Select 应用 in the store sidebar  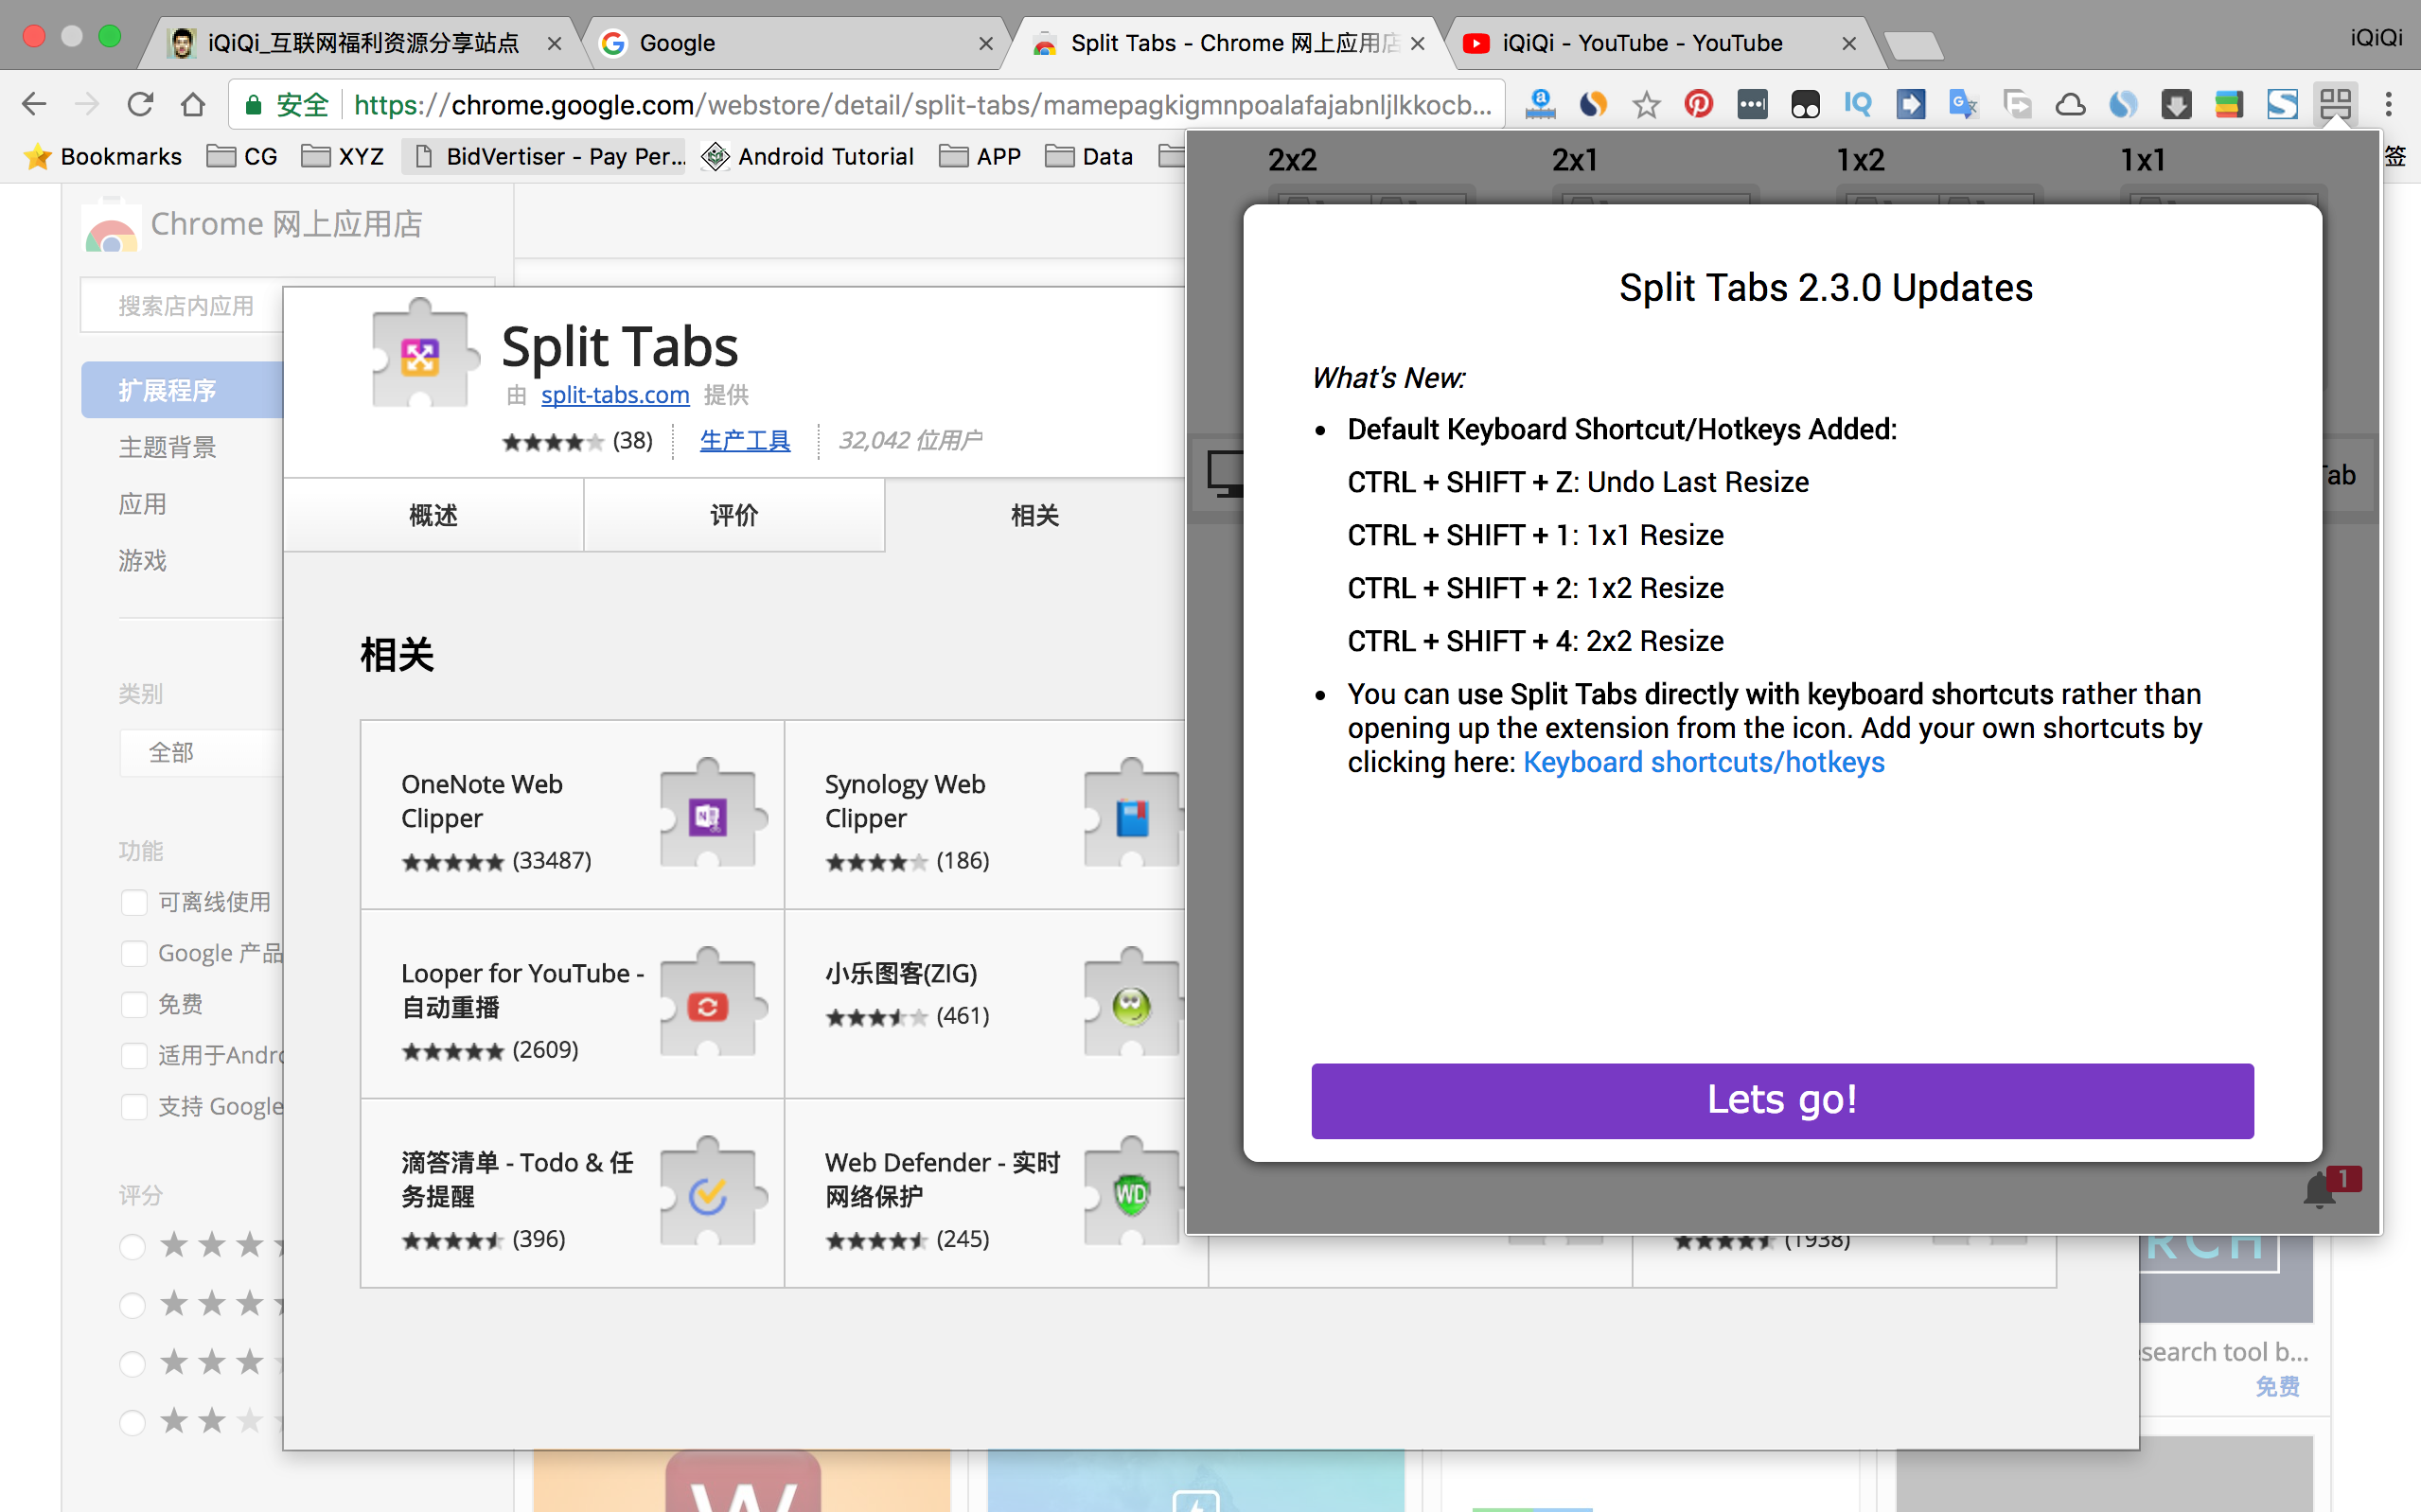(x=142, y=504)
